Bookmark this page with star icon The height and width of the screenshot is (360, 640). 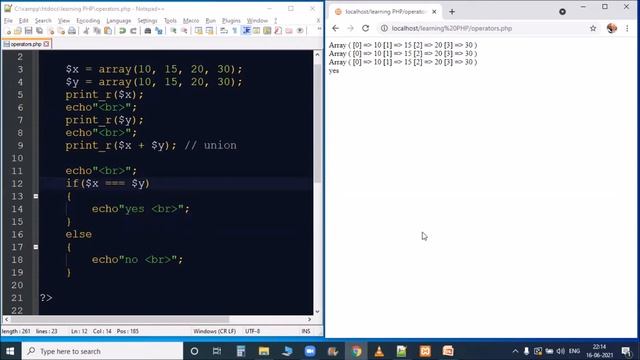point(593,28)
